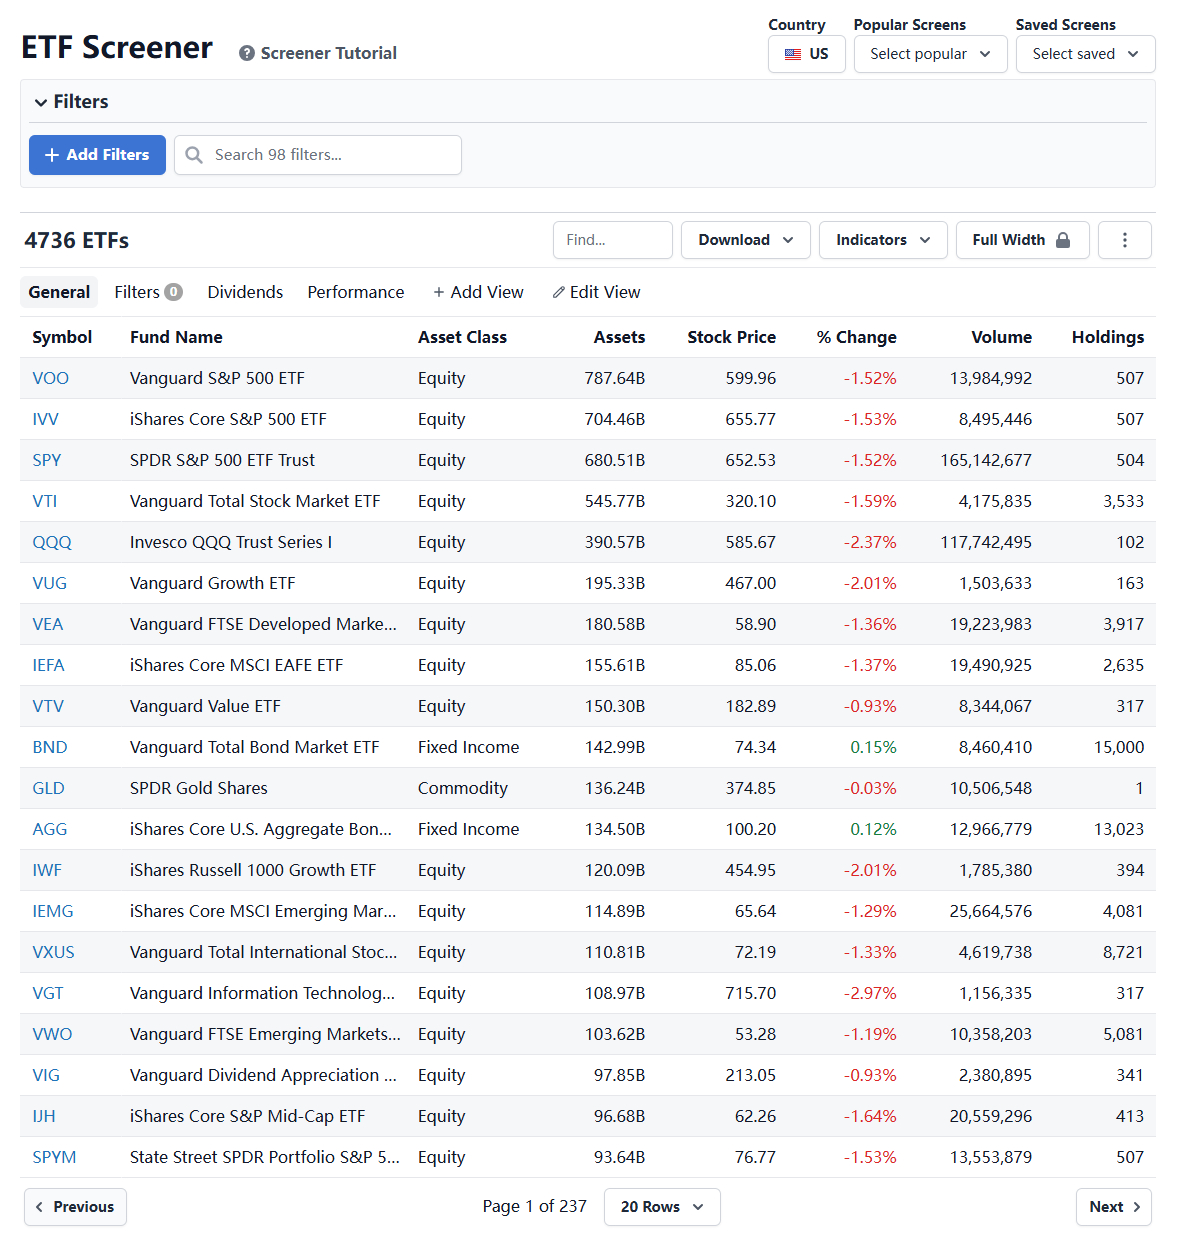
Task: Click the 0.15% change value for BND
Action: (873, 747)
